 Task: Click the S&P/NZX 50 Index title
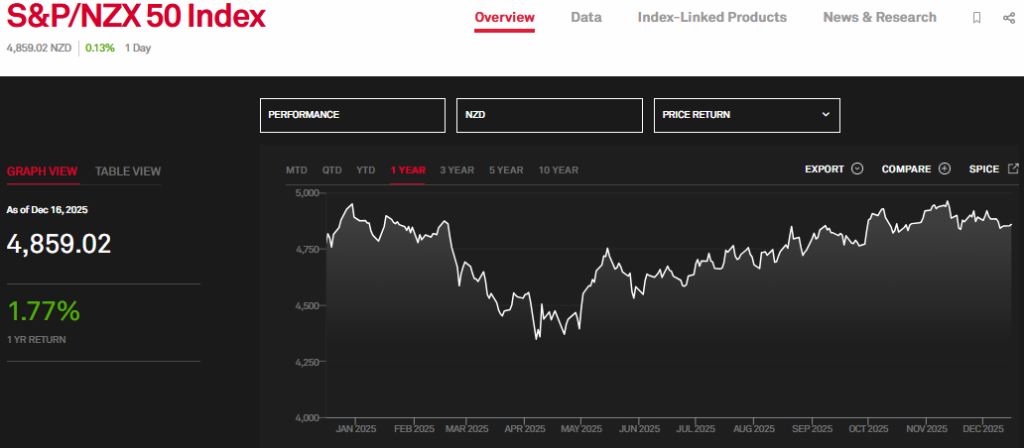pos(136,18)
